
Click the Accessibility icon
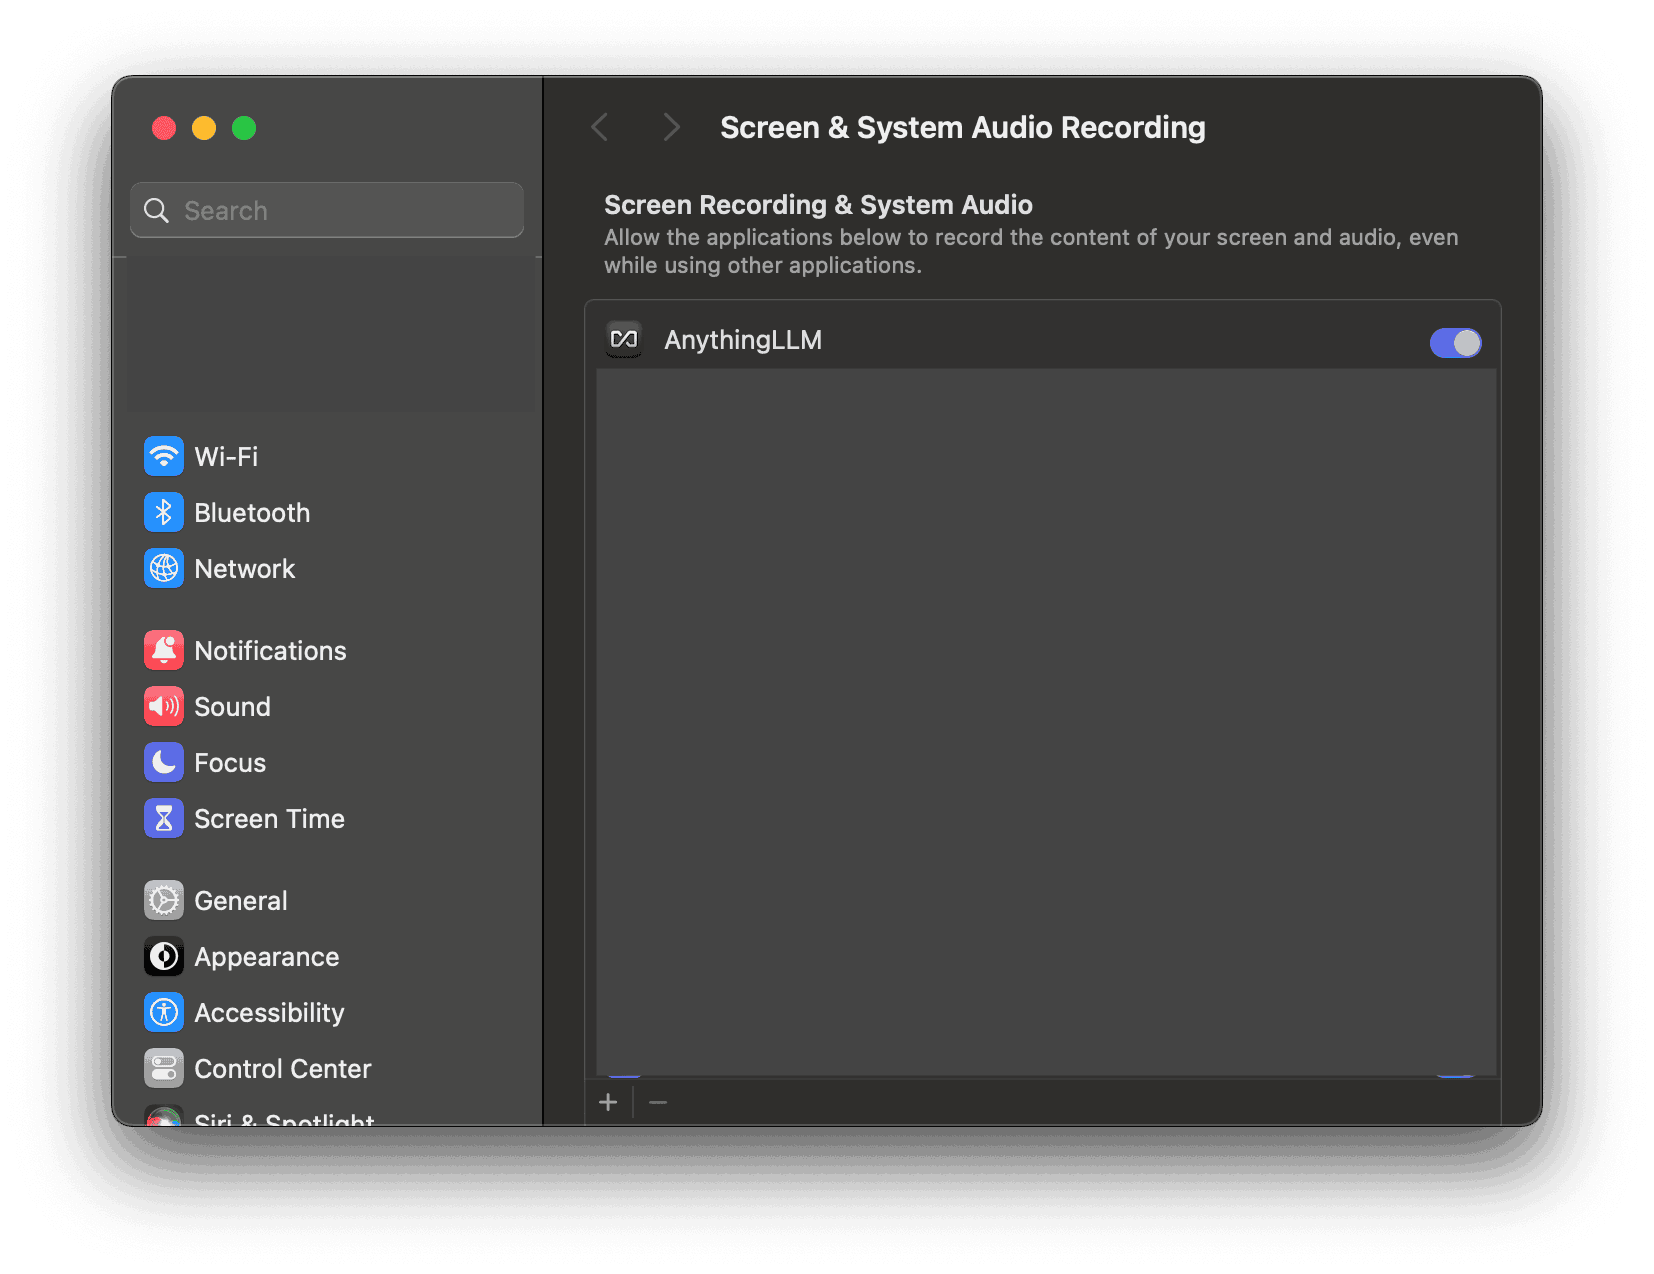click(164, 1013)
